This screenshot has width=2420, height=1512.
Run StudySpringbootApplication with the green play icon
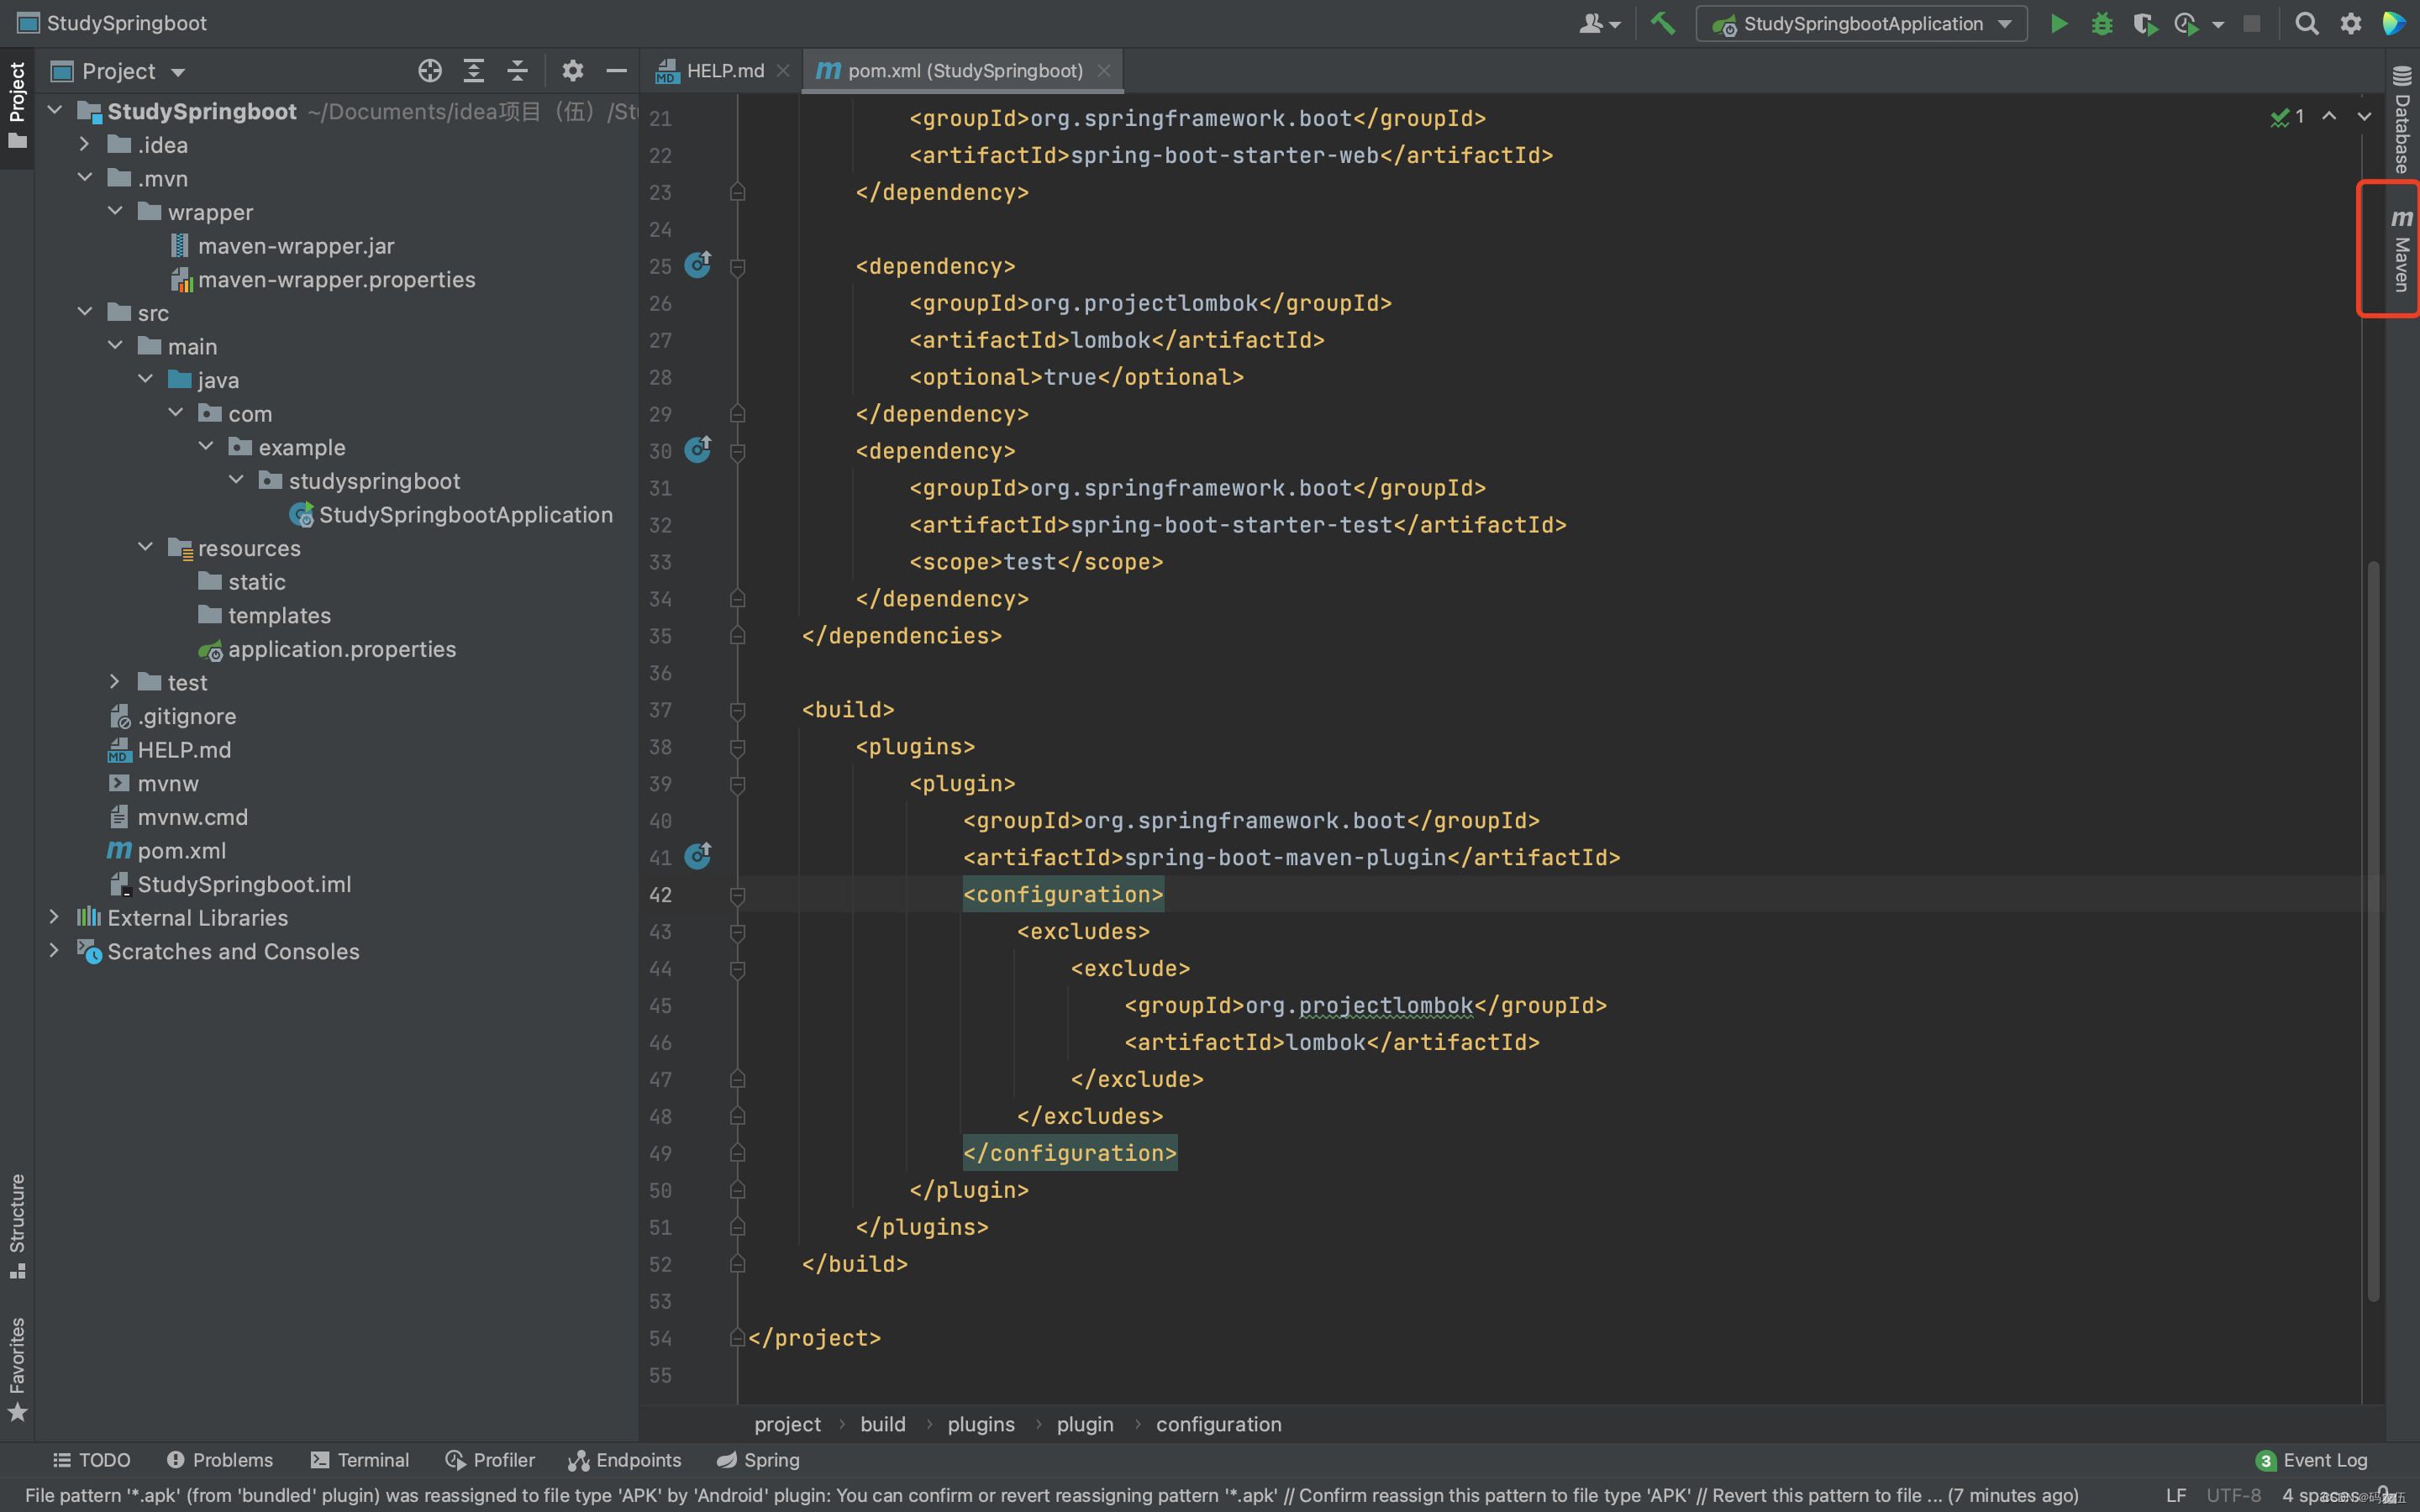2058,24
